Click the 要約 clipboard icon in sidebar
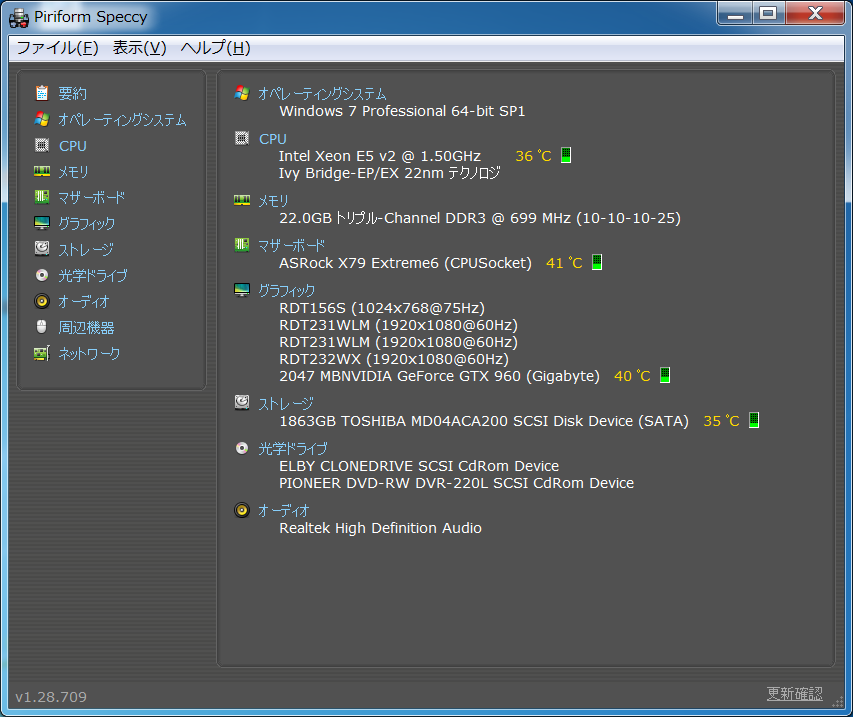Image resolution: width=853 pixels, height=717 pixels. (x=42, y=93)
